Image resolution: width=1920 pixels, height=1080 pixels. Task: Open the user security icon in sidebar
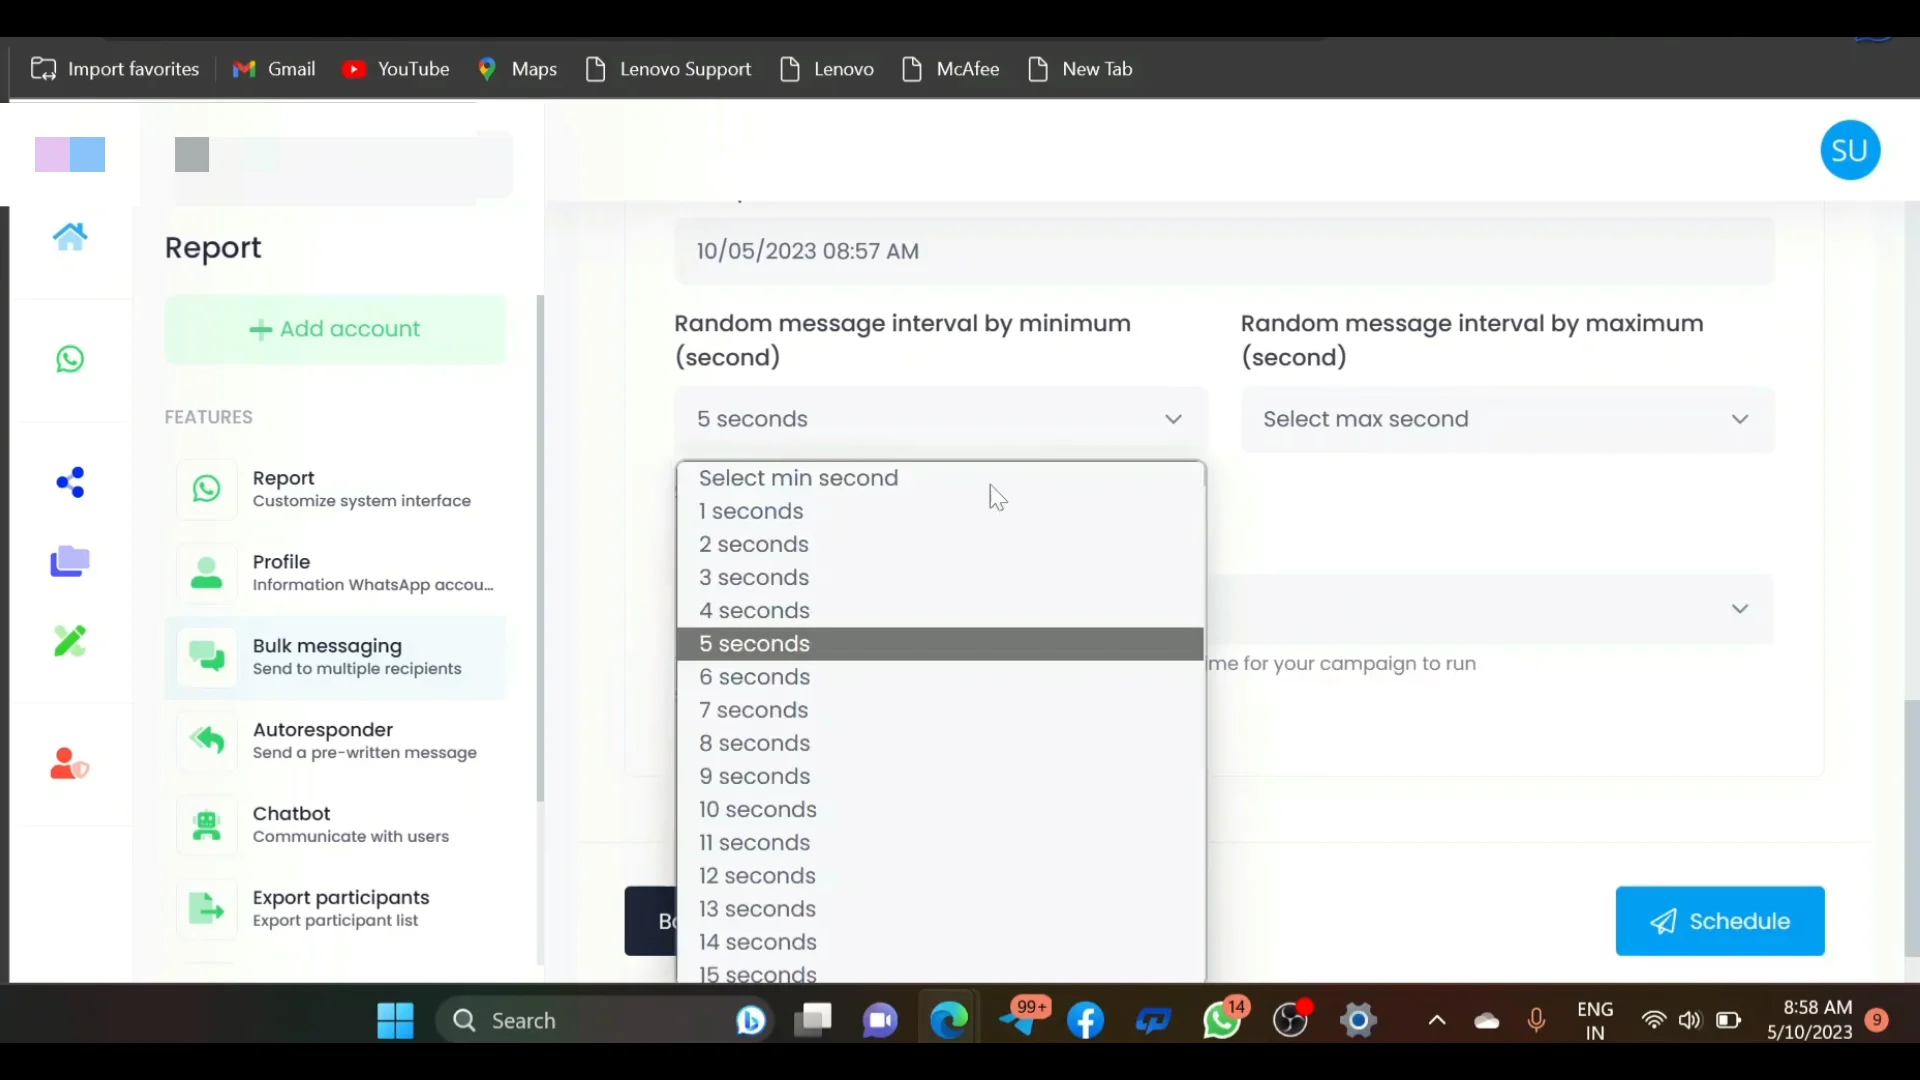[68, 763]
